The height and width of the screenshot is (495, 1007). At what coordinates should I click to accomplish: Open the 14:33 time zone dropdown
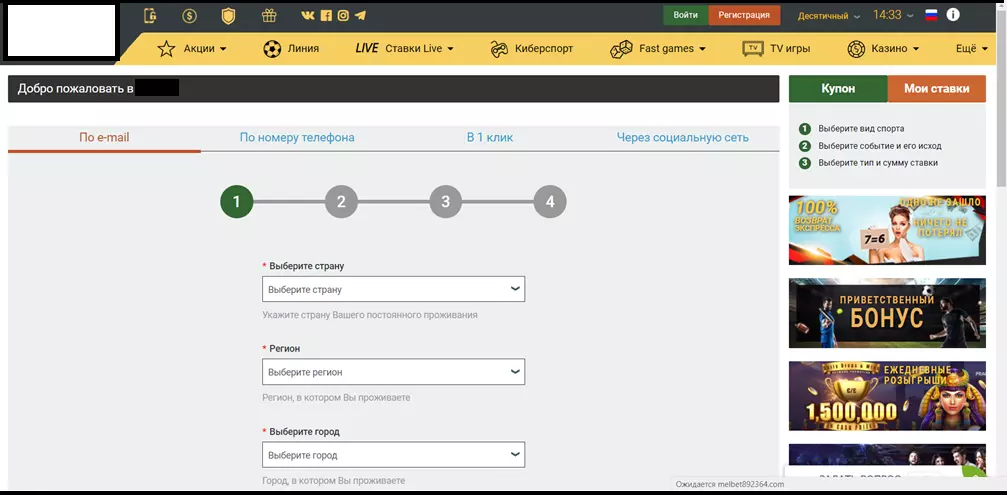tap(893, 15)
